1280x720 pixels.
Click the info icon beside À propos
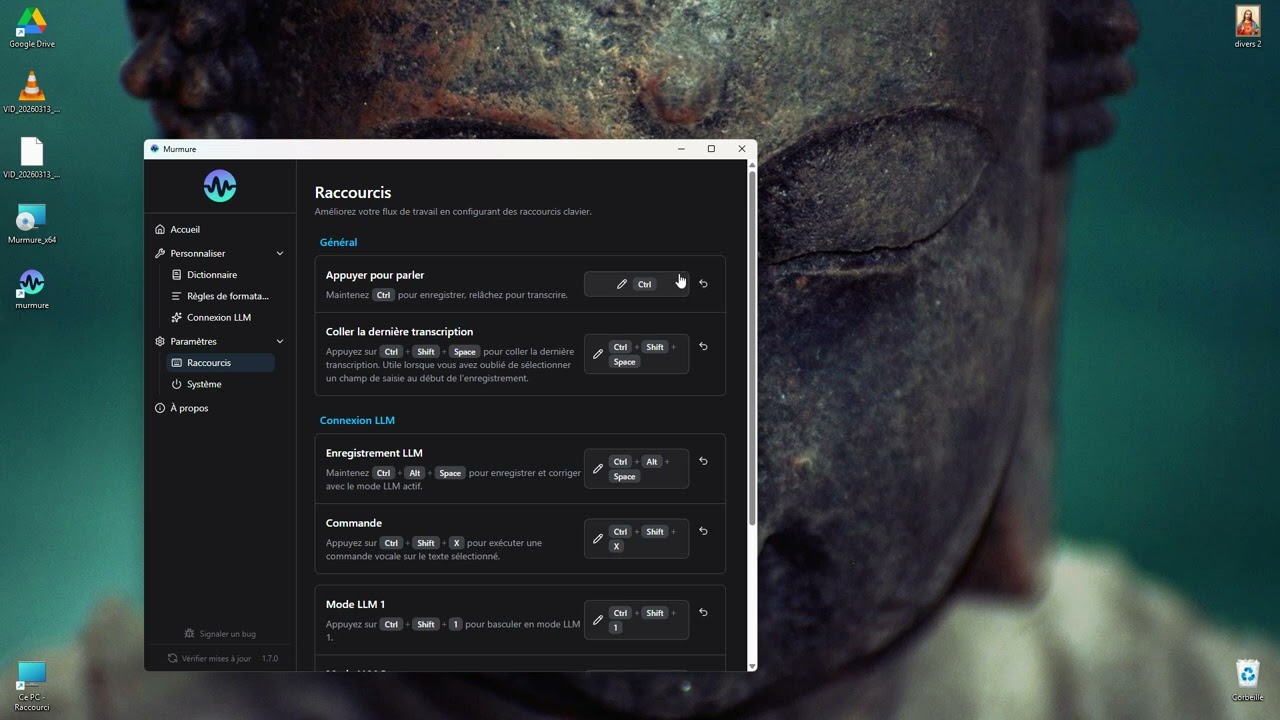pyautogui.click(x=160, y=408)
